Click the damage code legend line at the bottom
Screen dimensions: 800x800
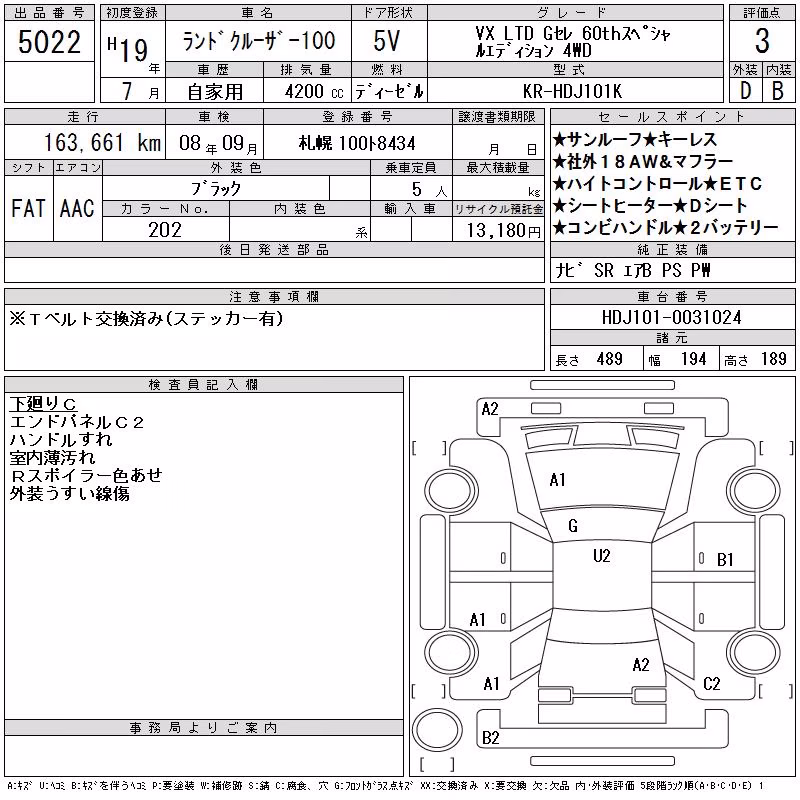[386, 786]
